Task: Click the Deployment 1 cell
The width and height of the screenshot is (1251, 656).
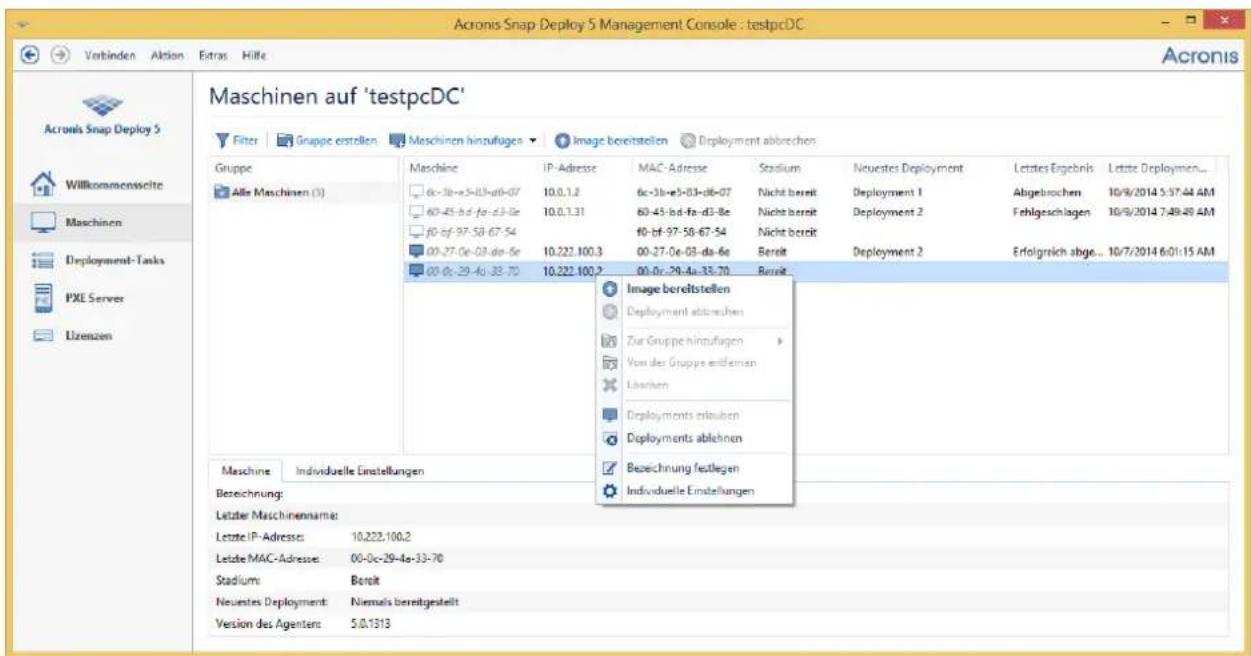Action: coord(885,193)
